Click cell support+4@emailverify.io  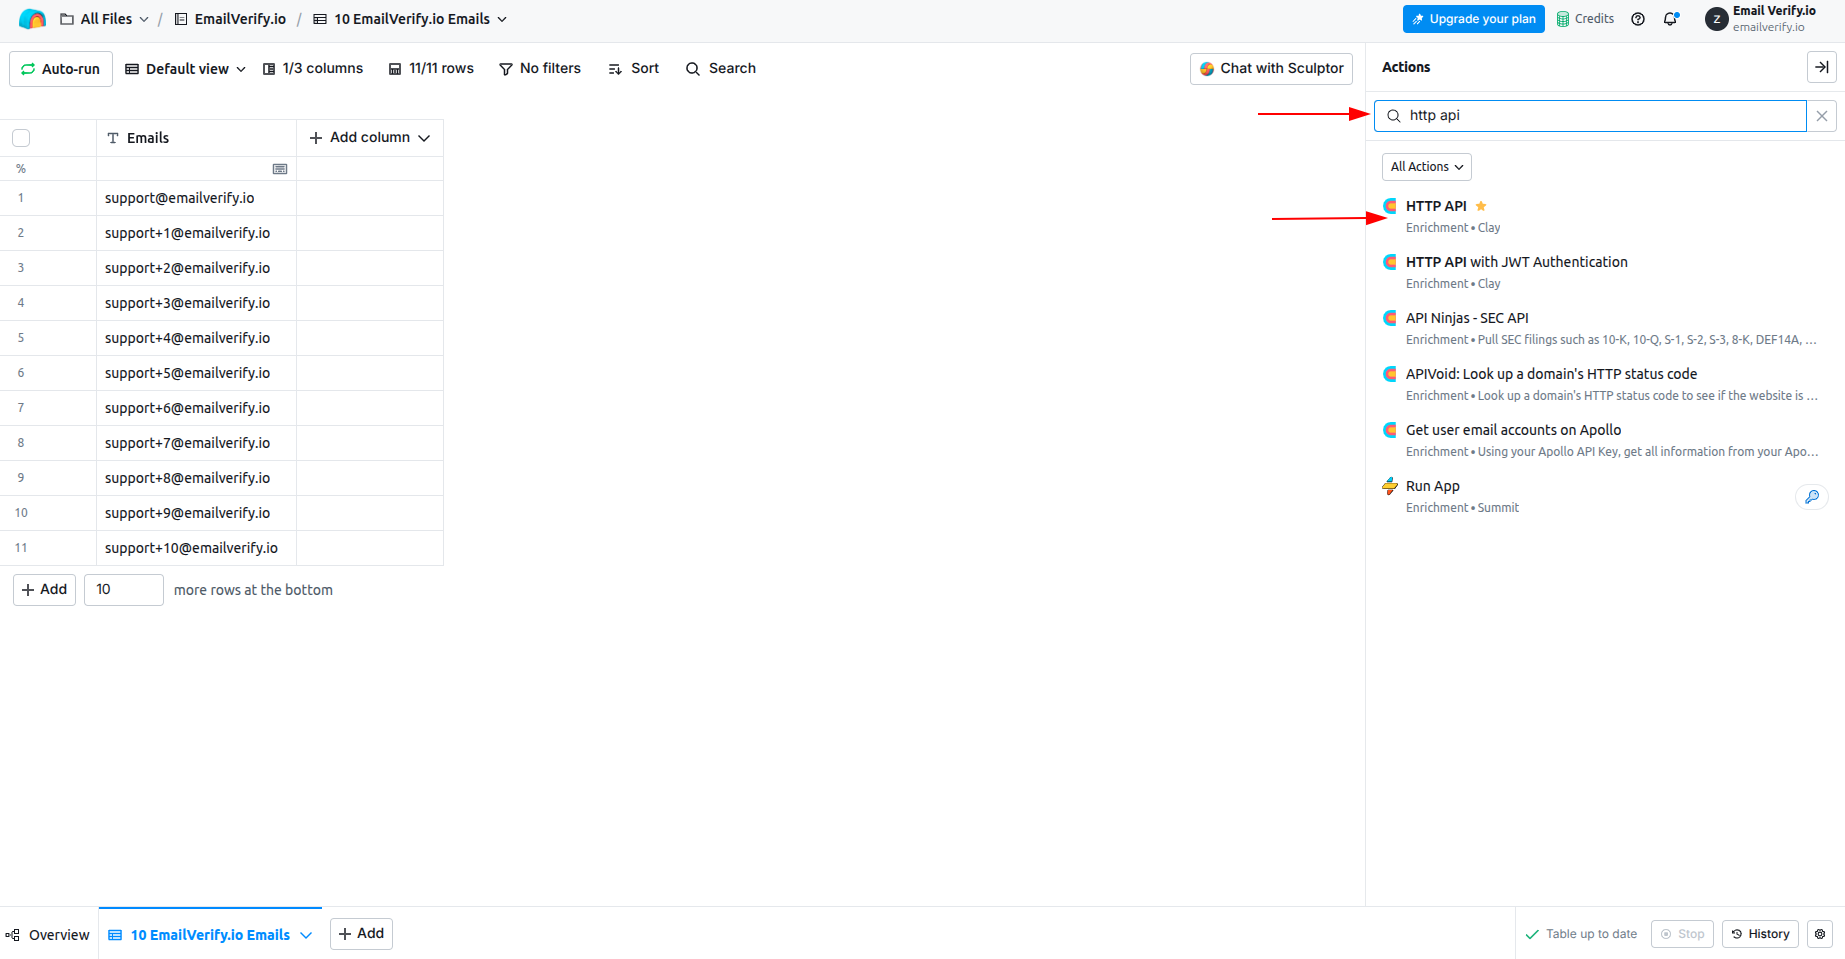(x=197, y=338)
